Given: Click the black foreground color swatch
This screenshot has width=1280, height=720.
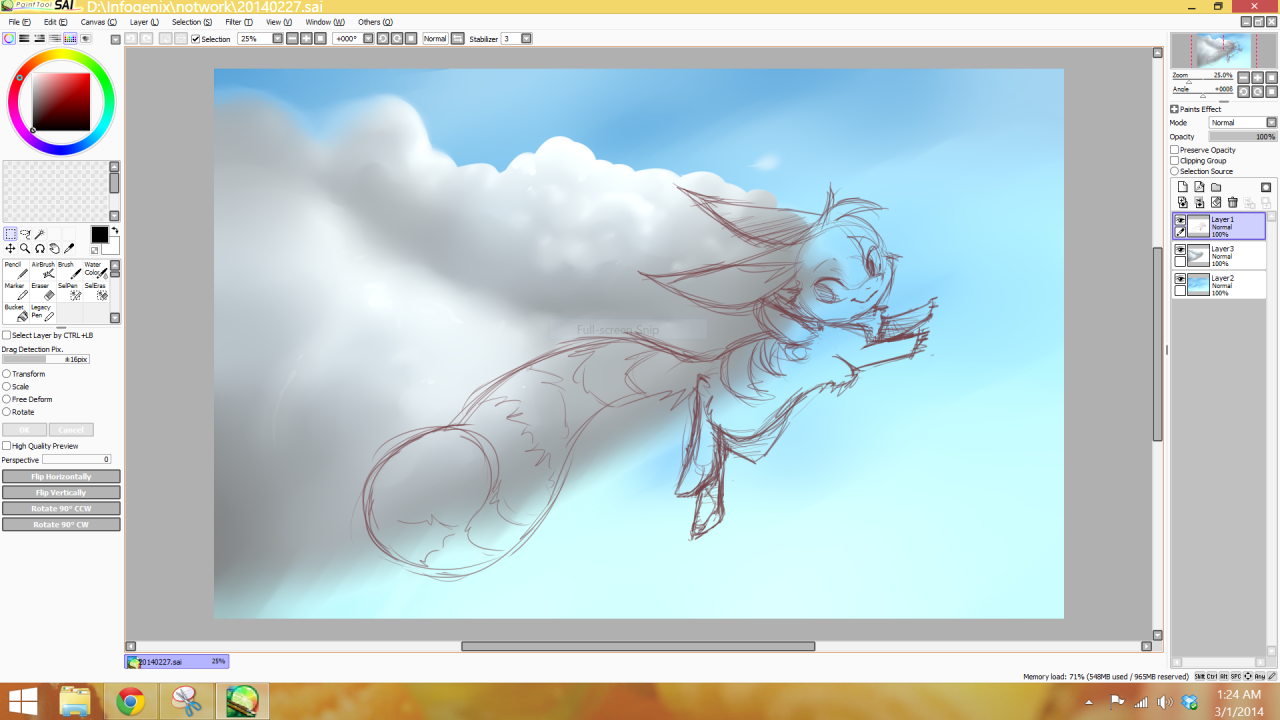Looking at the screenshot, I should click(100, 234).
